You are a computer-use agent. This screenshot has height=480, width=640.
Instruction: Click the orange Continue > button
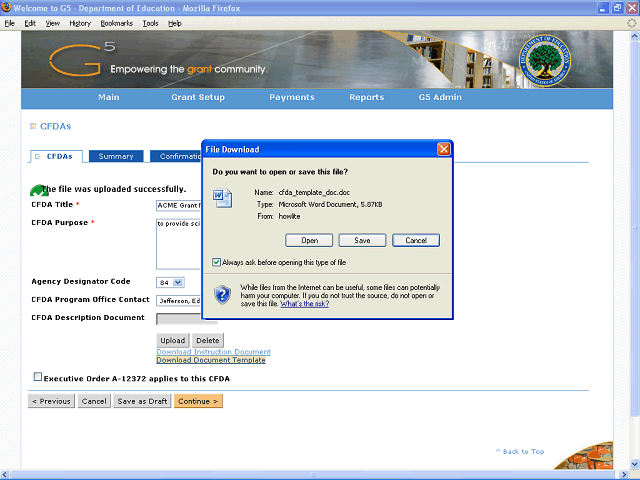[x=198, y=401]
